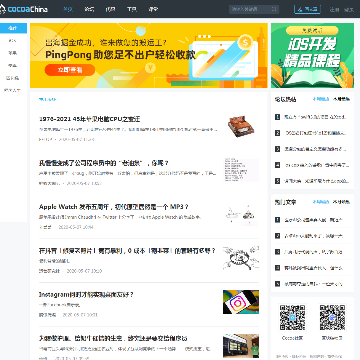360x360 pixels.
Task: Click the blue outlined button with pen icon
Action: (x=307, y=9)
